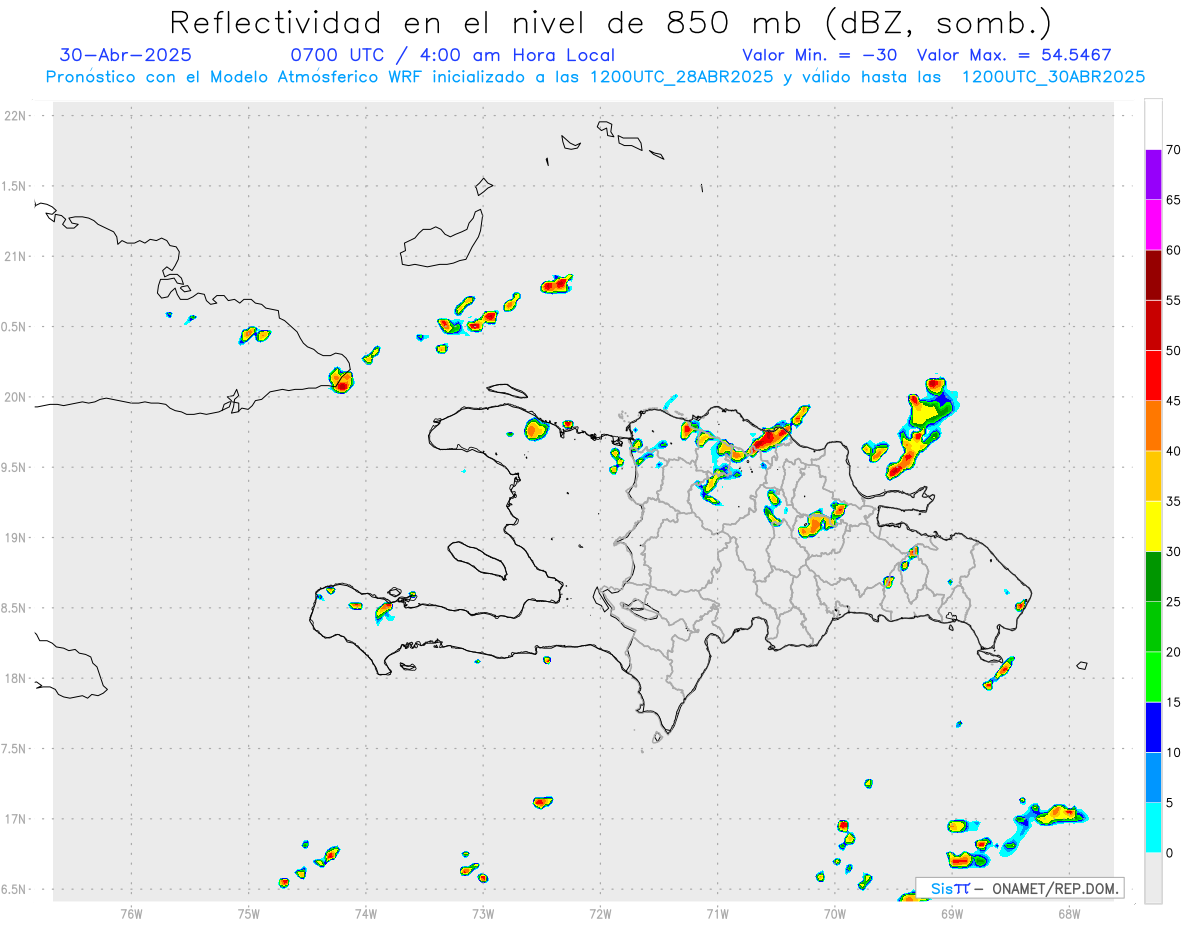Pick the blue 10-15 dBZ colorbar segment
Viewport: 1200px width, 927px height.
pos(1153,727)
